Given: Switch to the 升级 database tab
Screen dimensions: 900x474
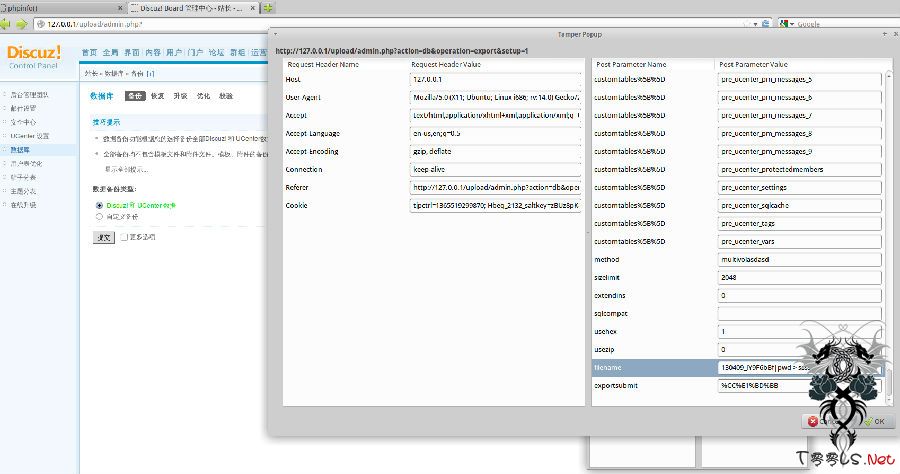Looking at the screenshot, I should [181, 96].
